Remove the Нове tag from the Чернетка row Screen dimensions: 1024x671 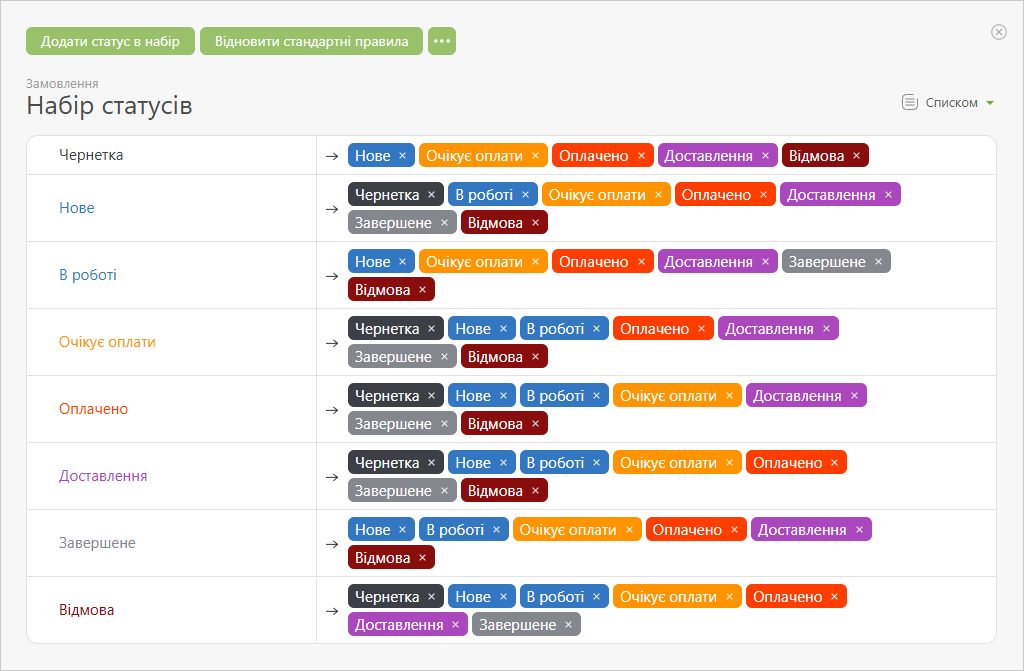[402, 155]
